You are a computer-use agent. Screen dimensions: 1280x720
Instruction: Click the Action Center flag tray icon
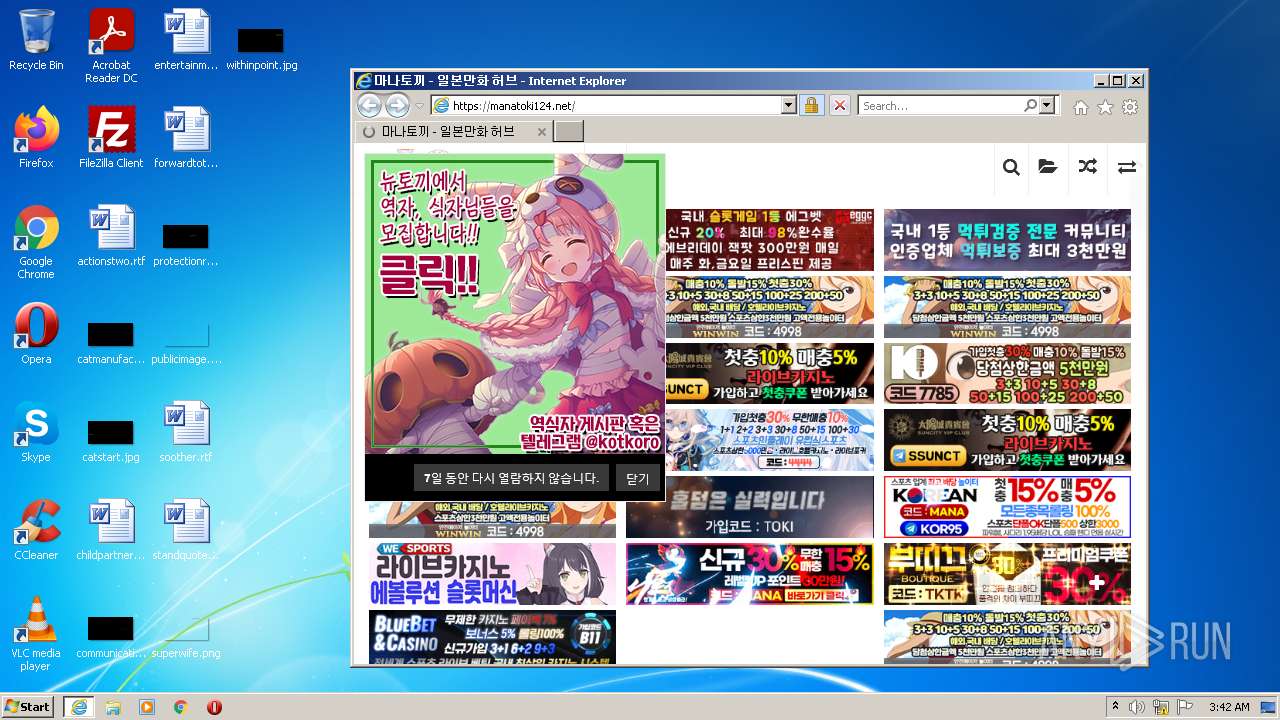click(1186, 707)
